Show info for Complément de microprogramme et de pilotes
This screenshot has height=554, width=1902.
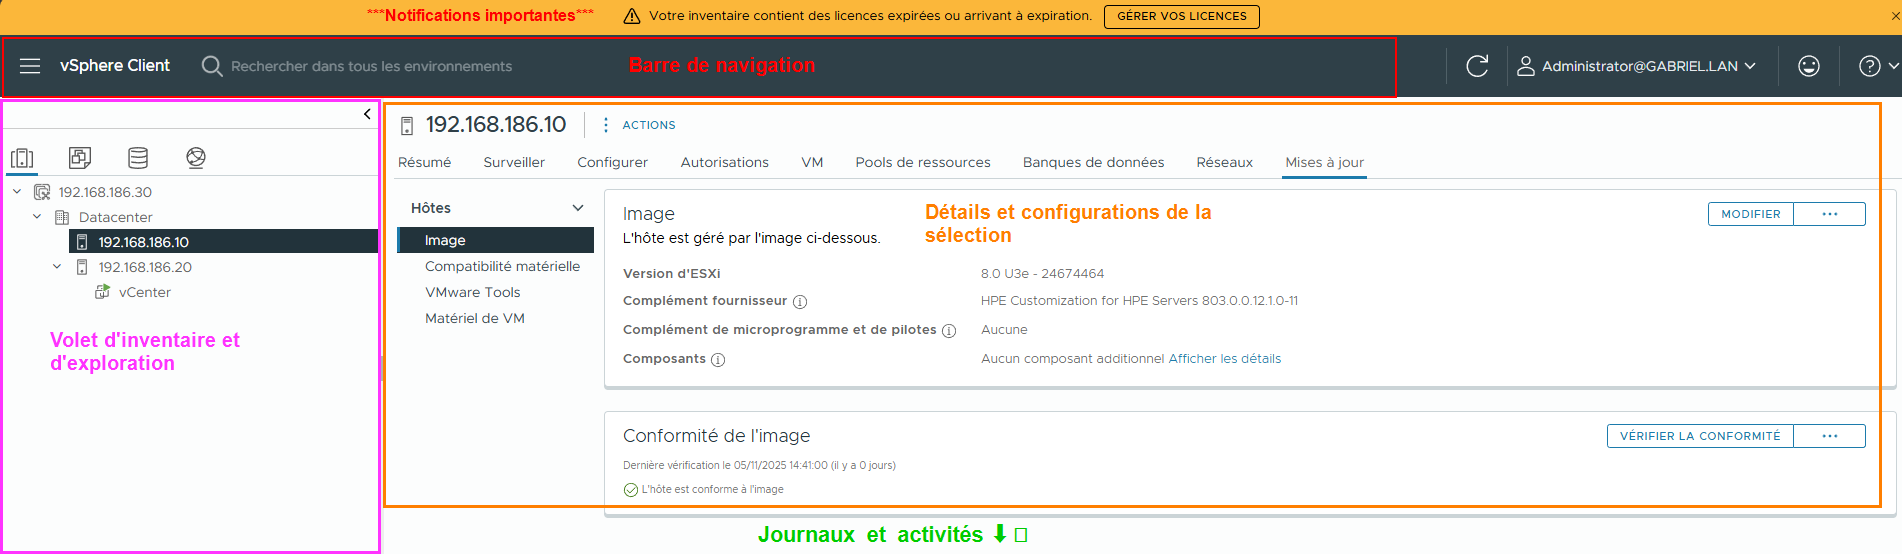coord(949,331)
